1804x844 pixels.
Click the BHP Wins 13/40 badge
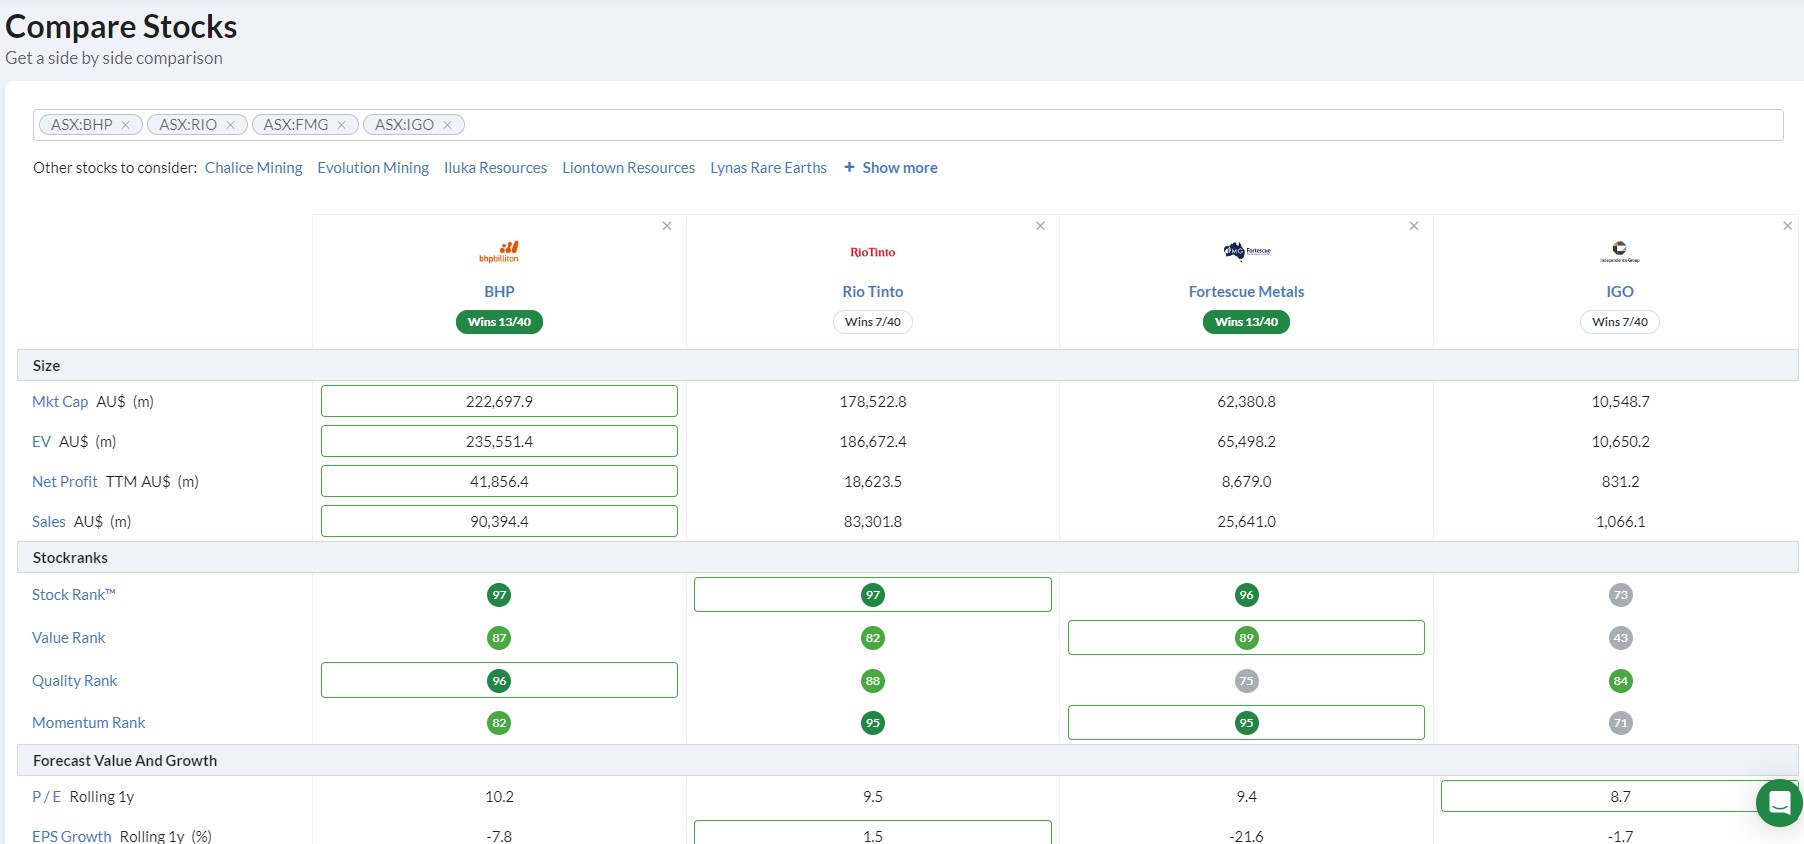[x=499, y=322]
